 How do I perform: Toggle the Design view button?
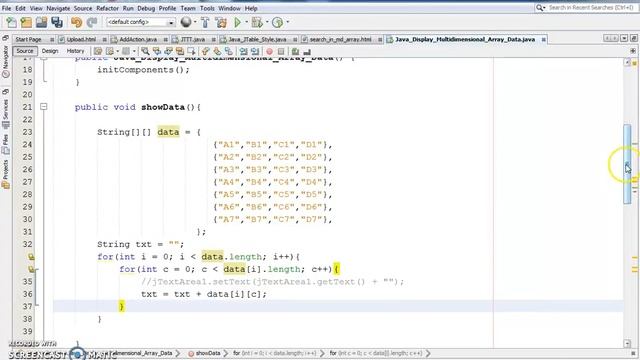click(50, 51)
